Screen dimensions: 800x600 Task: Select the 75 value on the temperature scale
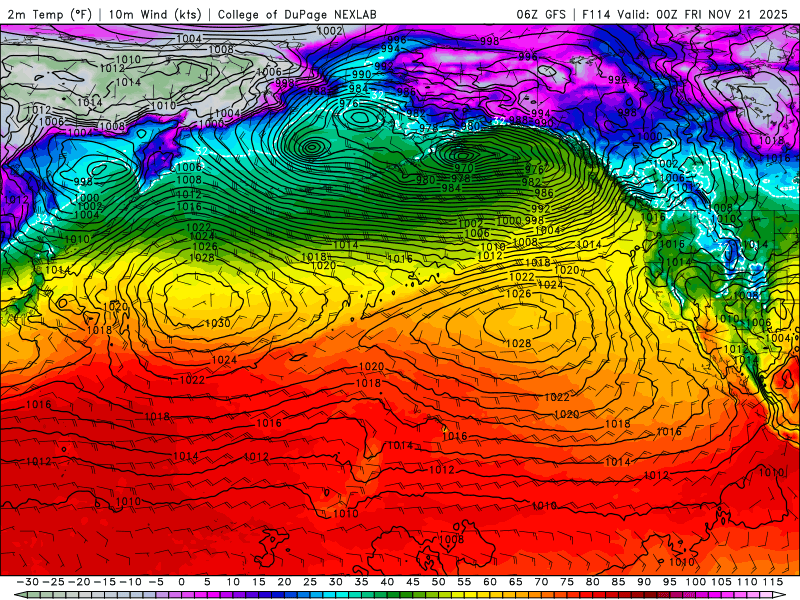coord(567,582)
